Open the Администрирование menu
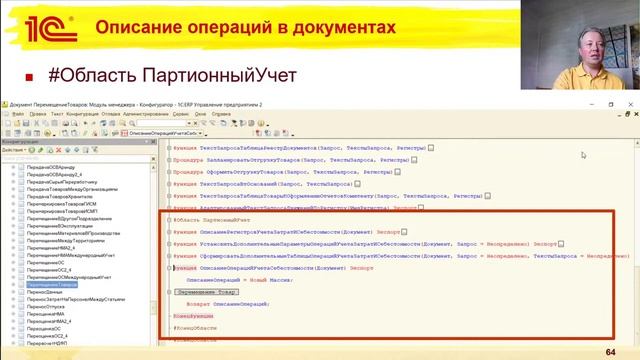The width and height of the screenshot is (640, 360). click(146, 114)
